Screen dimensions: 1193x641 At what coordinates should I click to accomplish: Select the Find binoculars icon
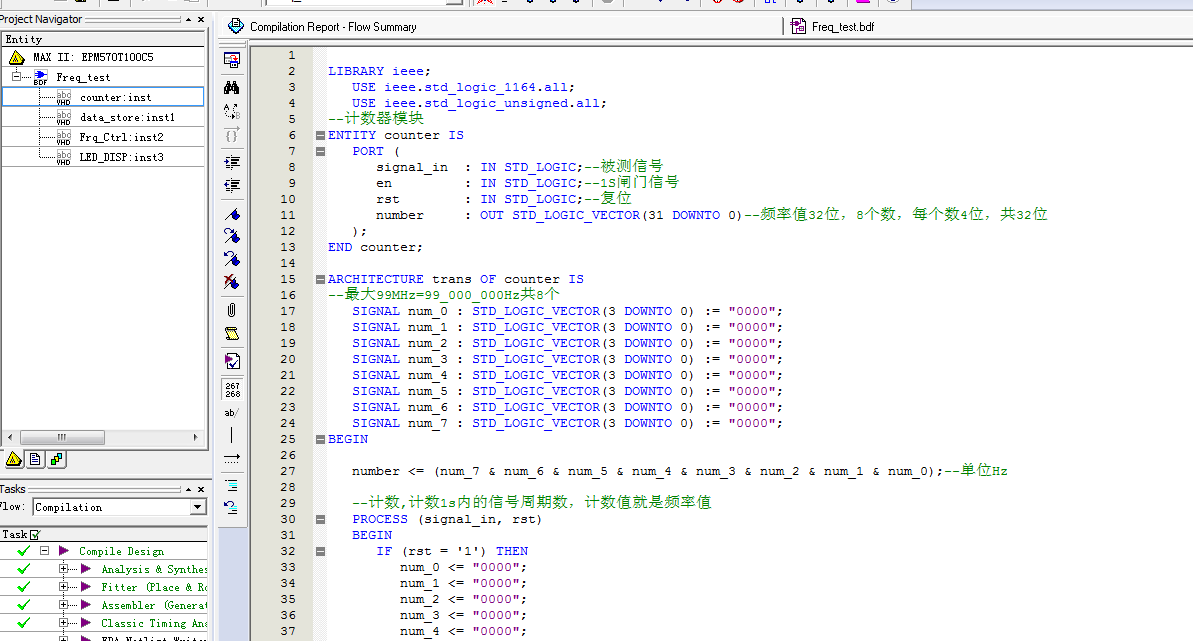(x=232, y=88)
